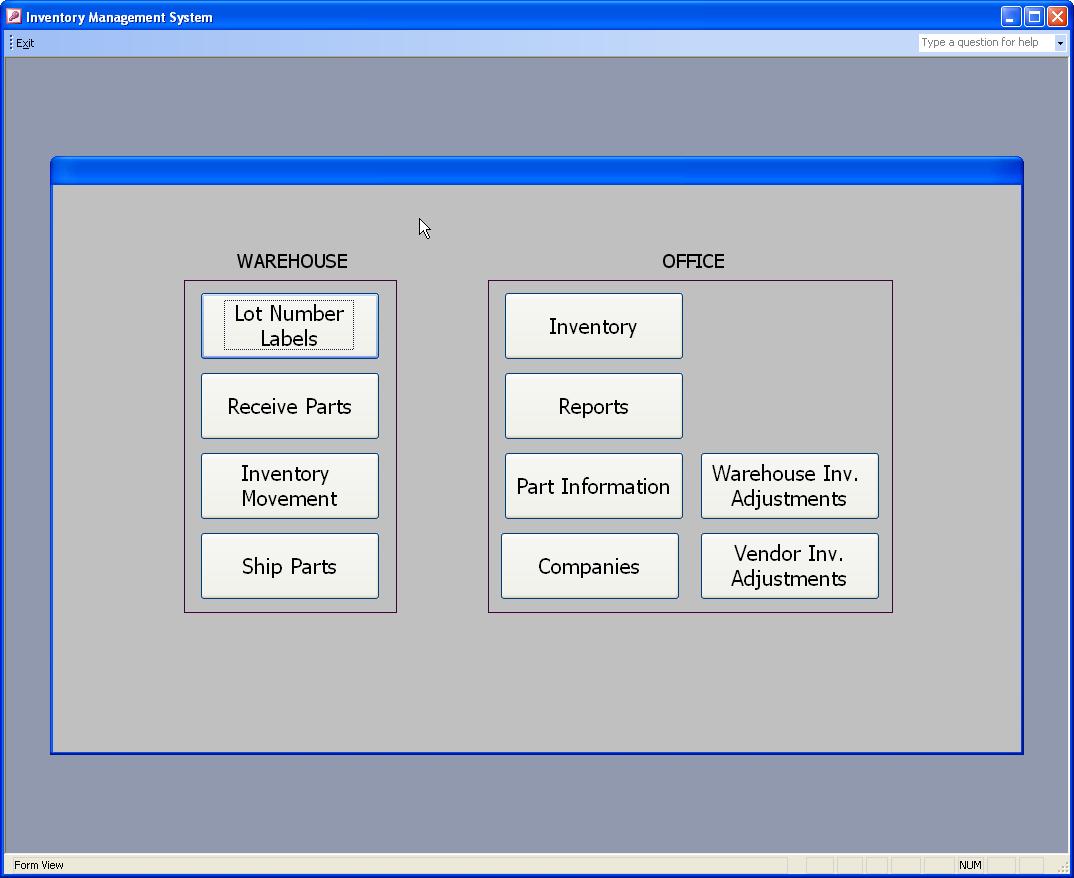Restore down the application window

1034,16
